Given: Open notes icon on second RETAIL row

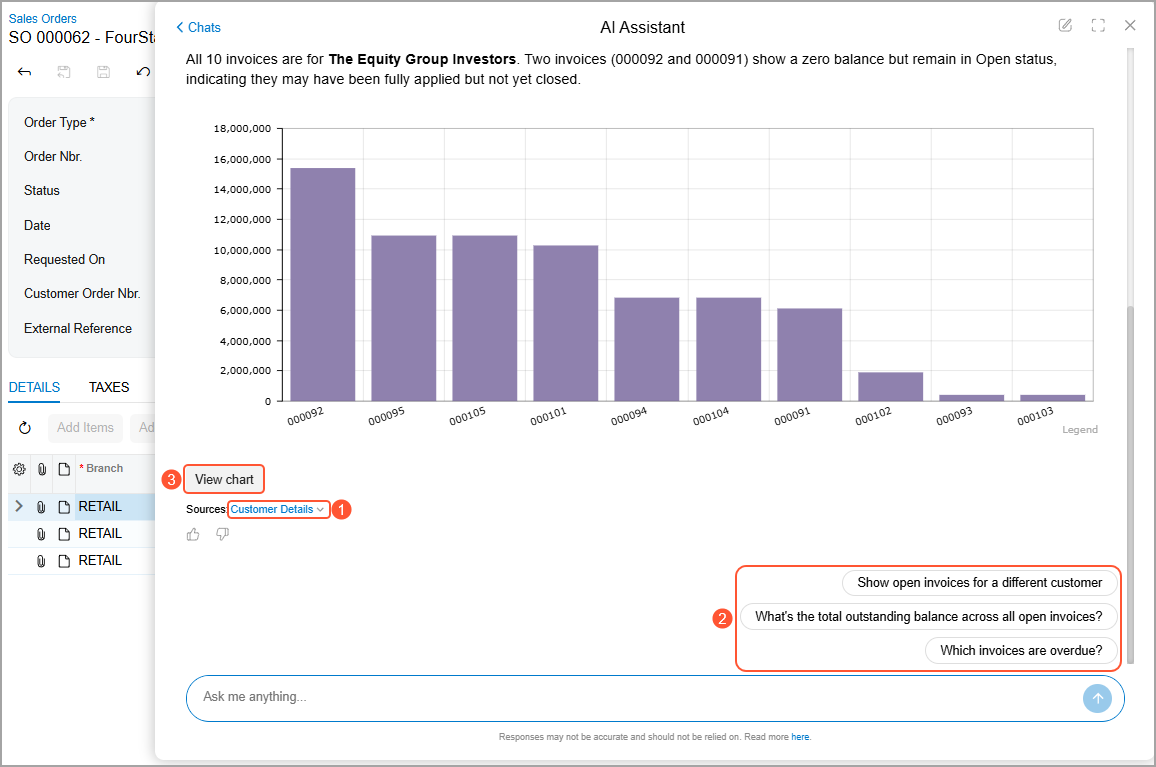Looking at the screenshot, I should point(64,534).
